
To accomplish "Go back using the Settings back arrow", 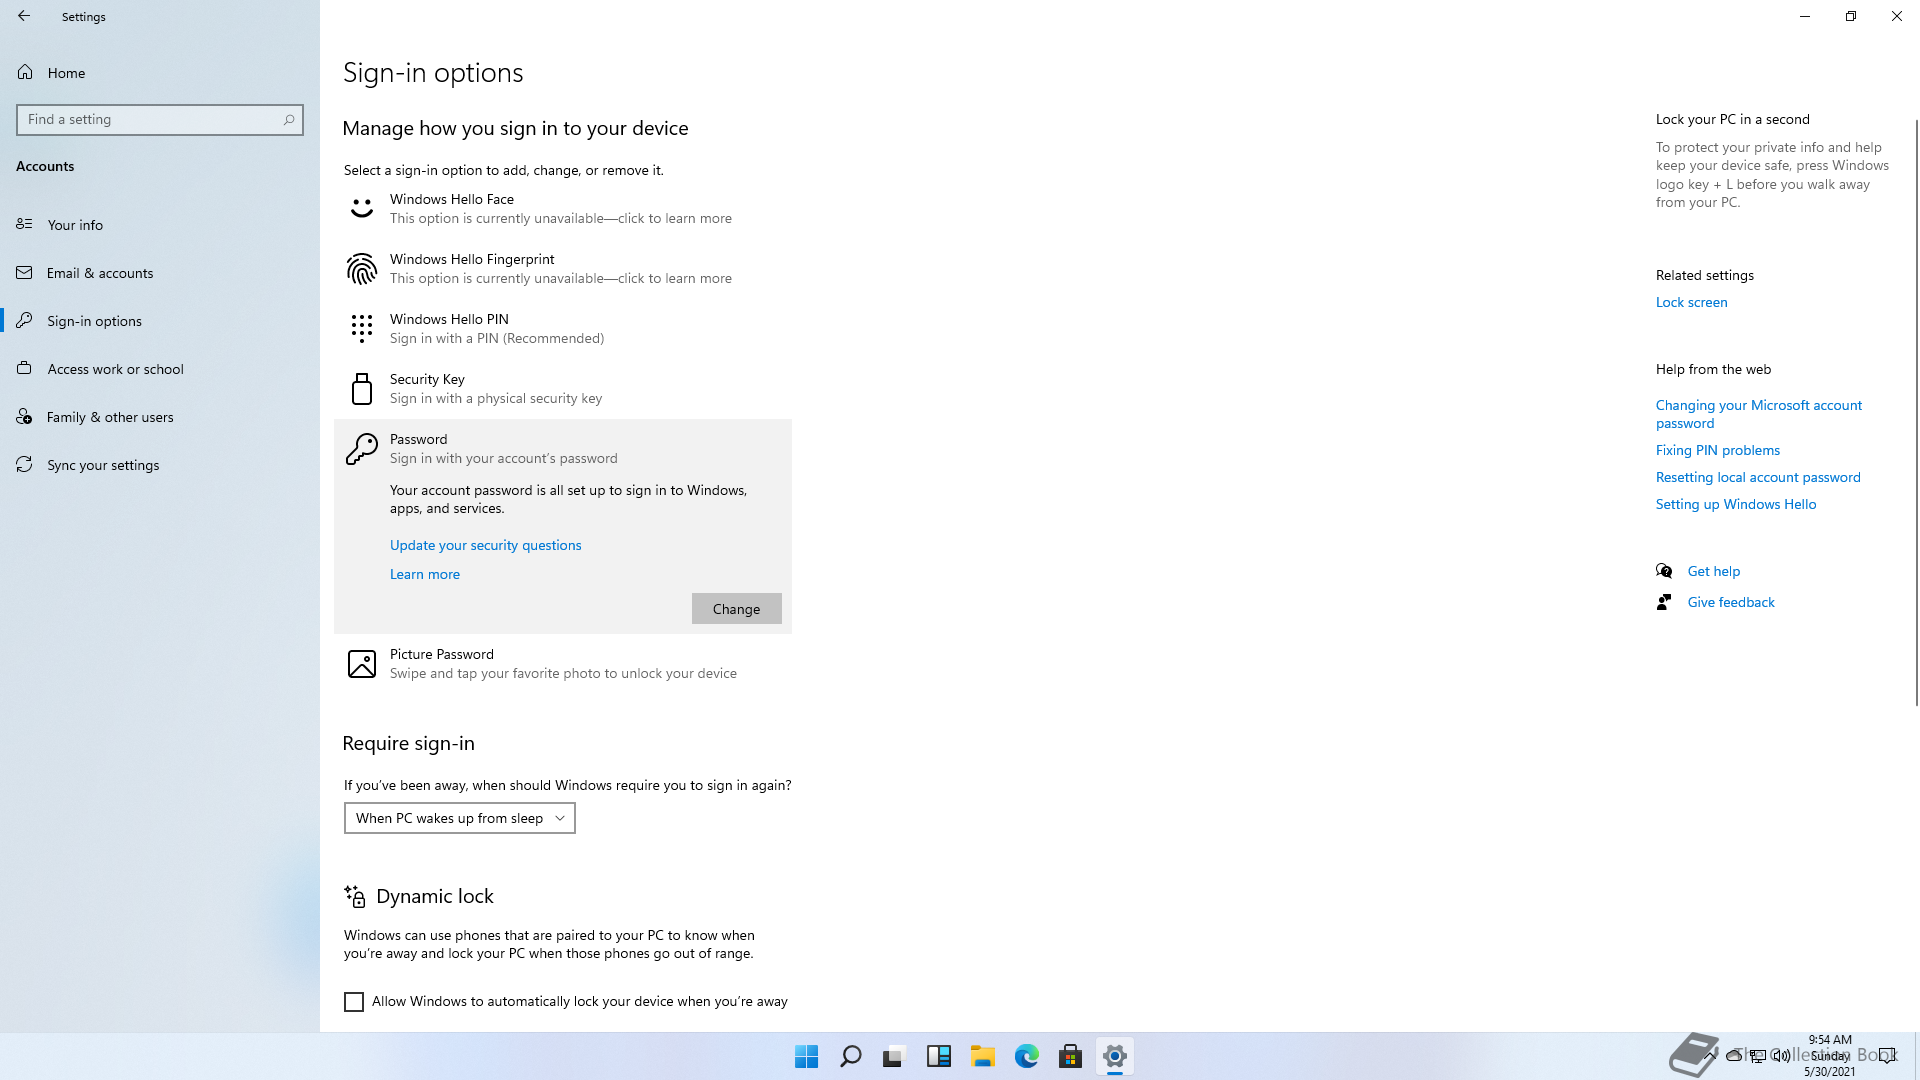I will tap(24, 16).
